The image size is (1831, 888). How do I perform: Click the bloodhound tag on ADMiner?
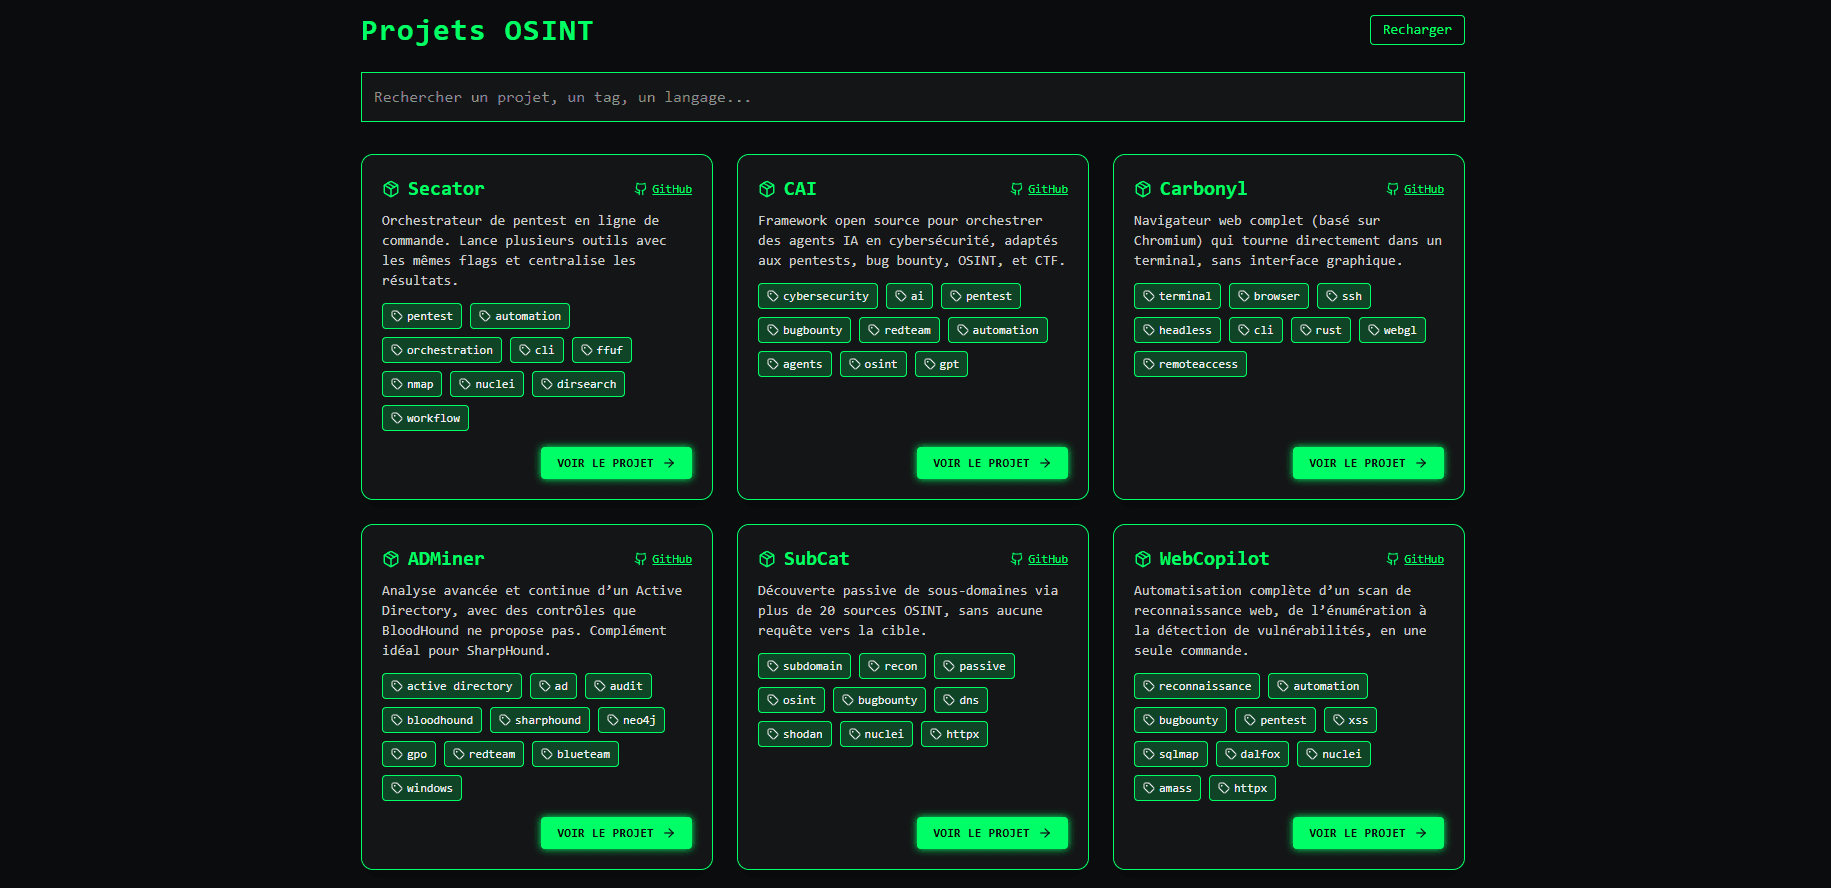(431, 720)
